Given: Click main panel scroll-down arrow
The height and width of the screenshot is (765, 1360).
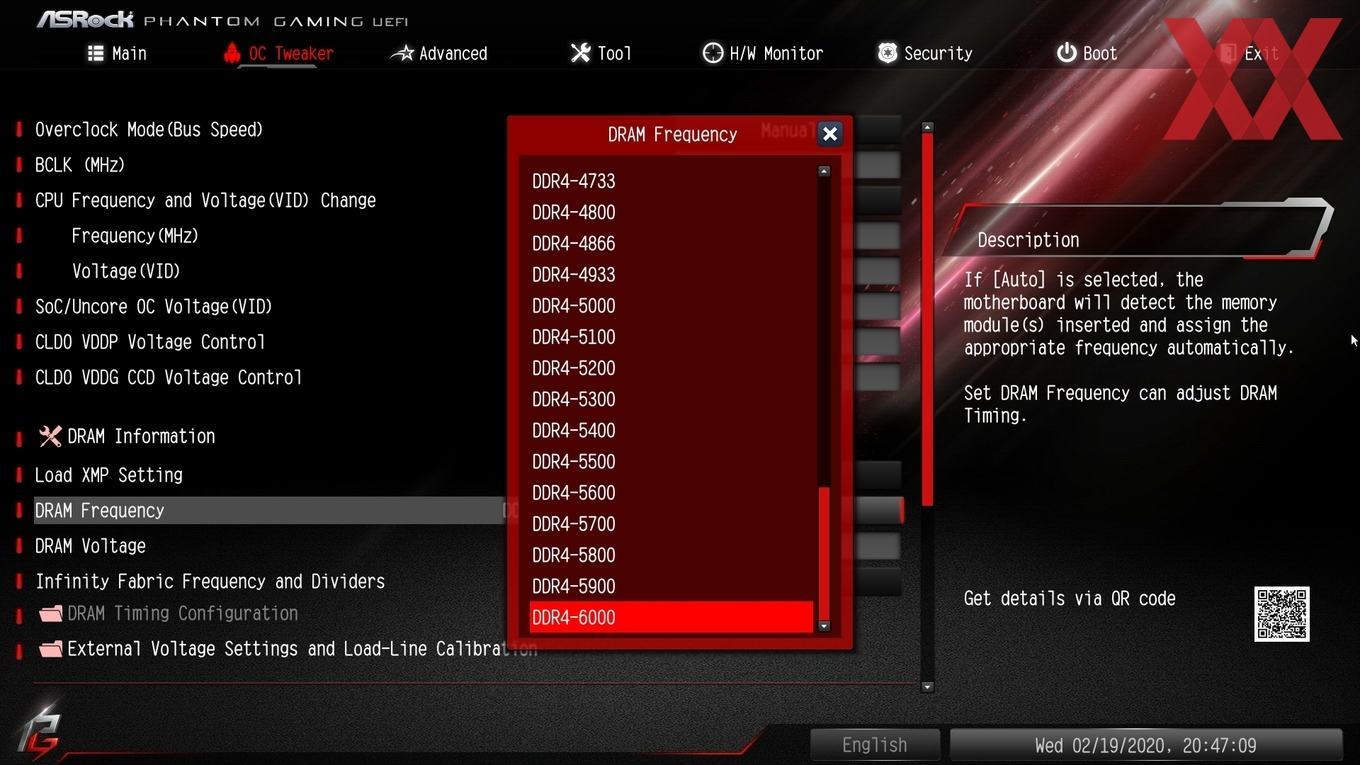Looking at the screenshot, I should coord(927,687).
